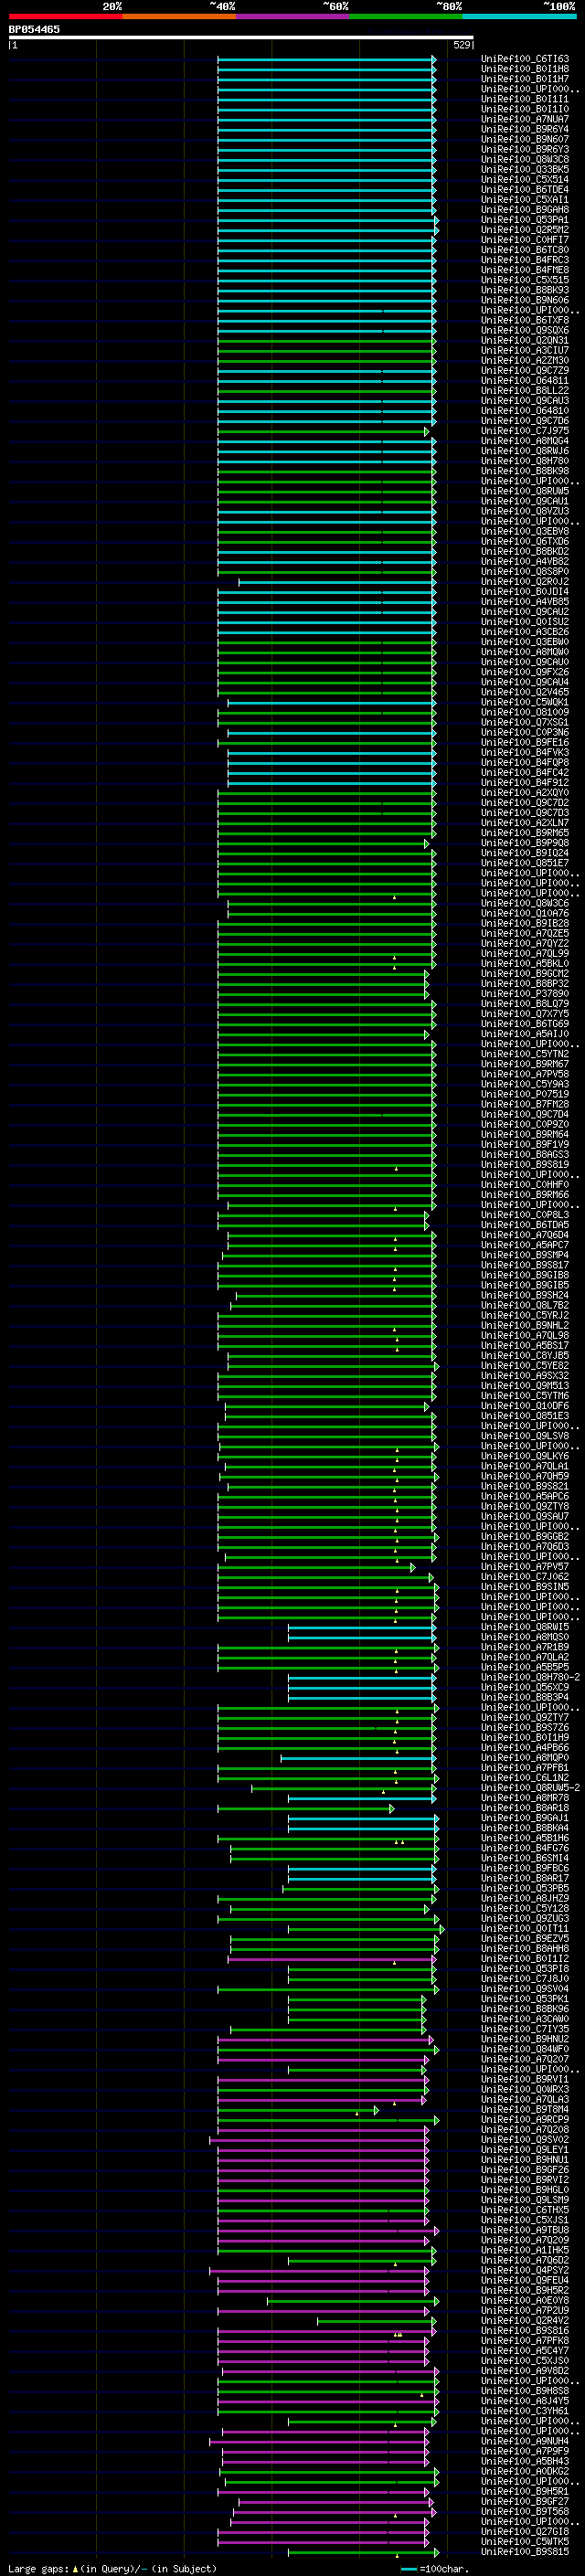Open hit UniRef100_A7NUA7
Image resolution: width=585 pixels, height=2576 pixels.
click(525, 119)
